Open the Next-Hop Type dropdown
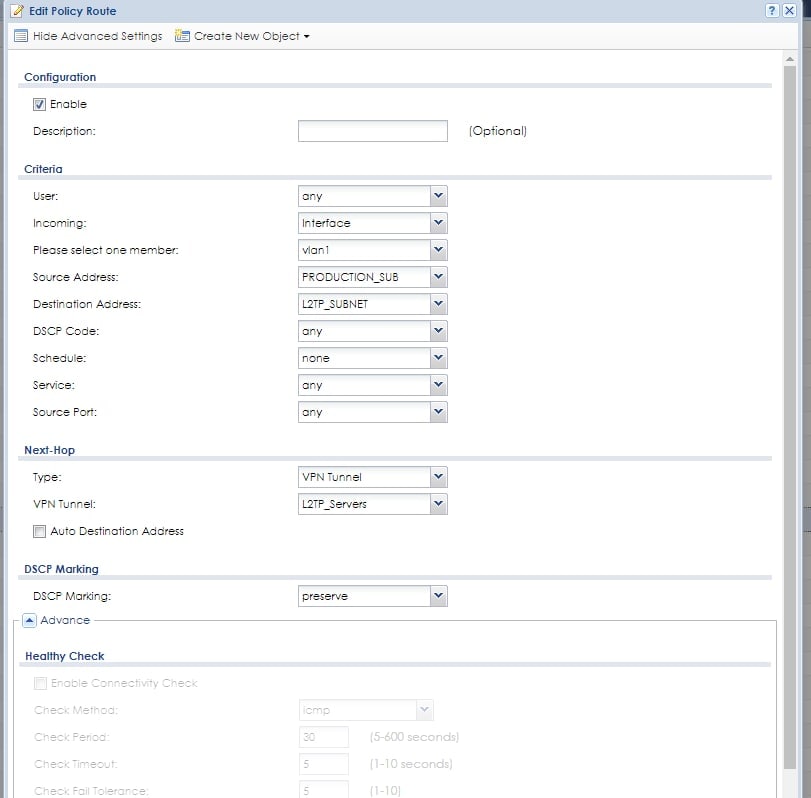 point(438,477)
